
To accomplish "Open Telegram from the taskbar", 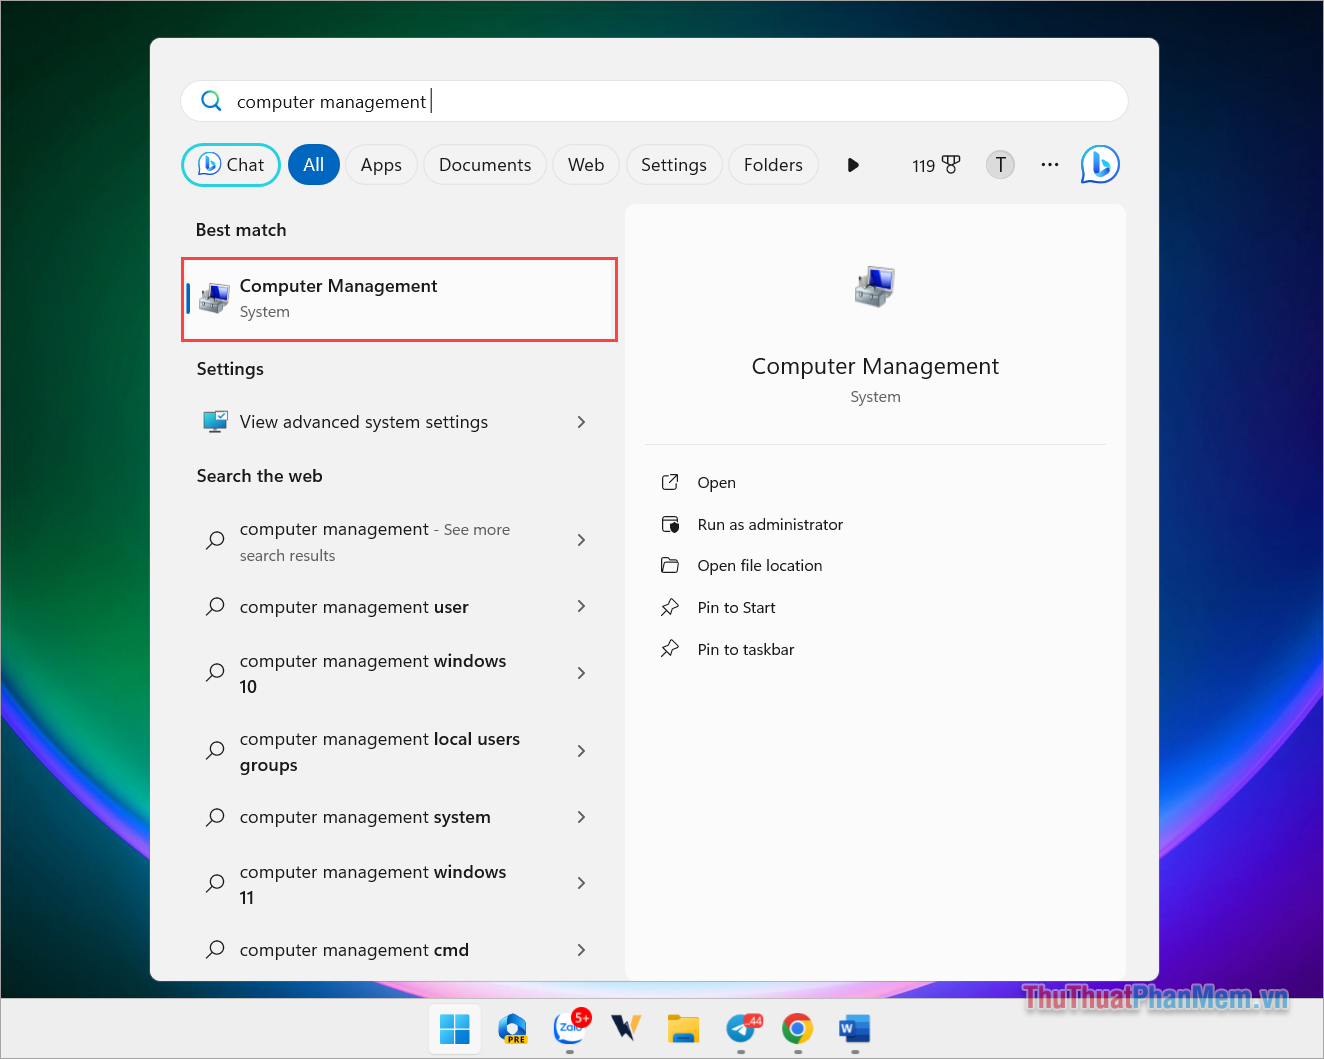I will [x=741, y=1028].
